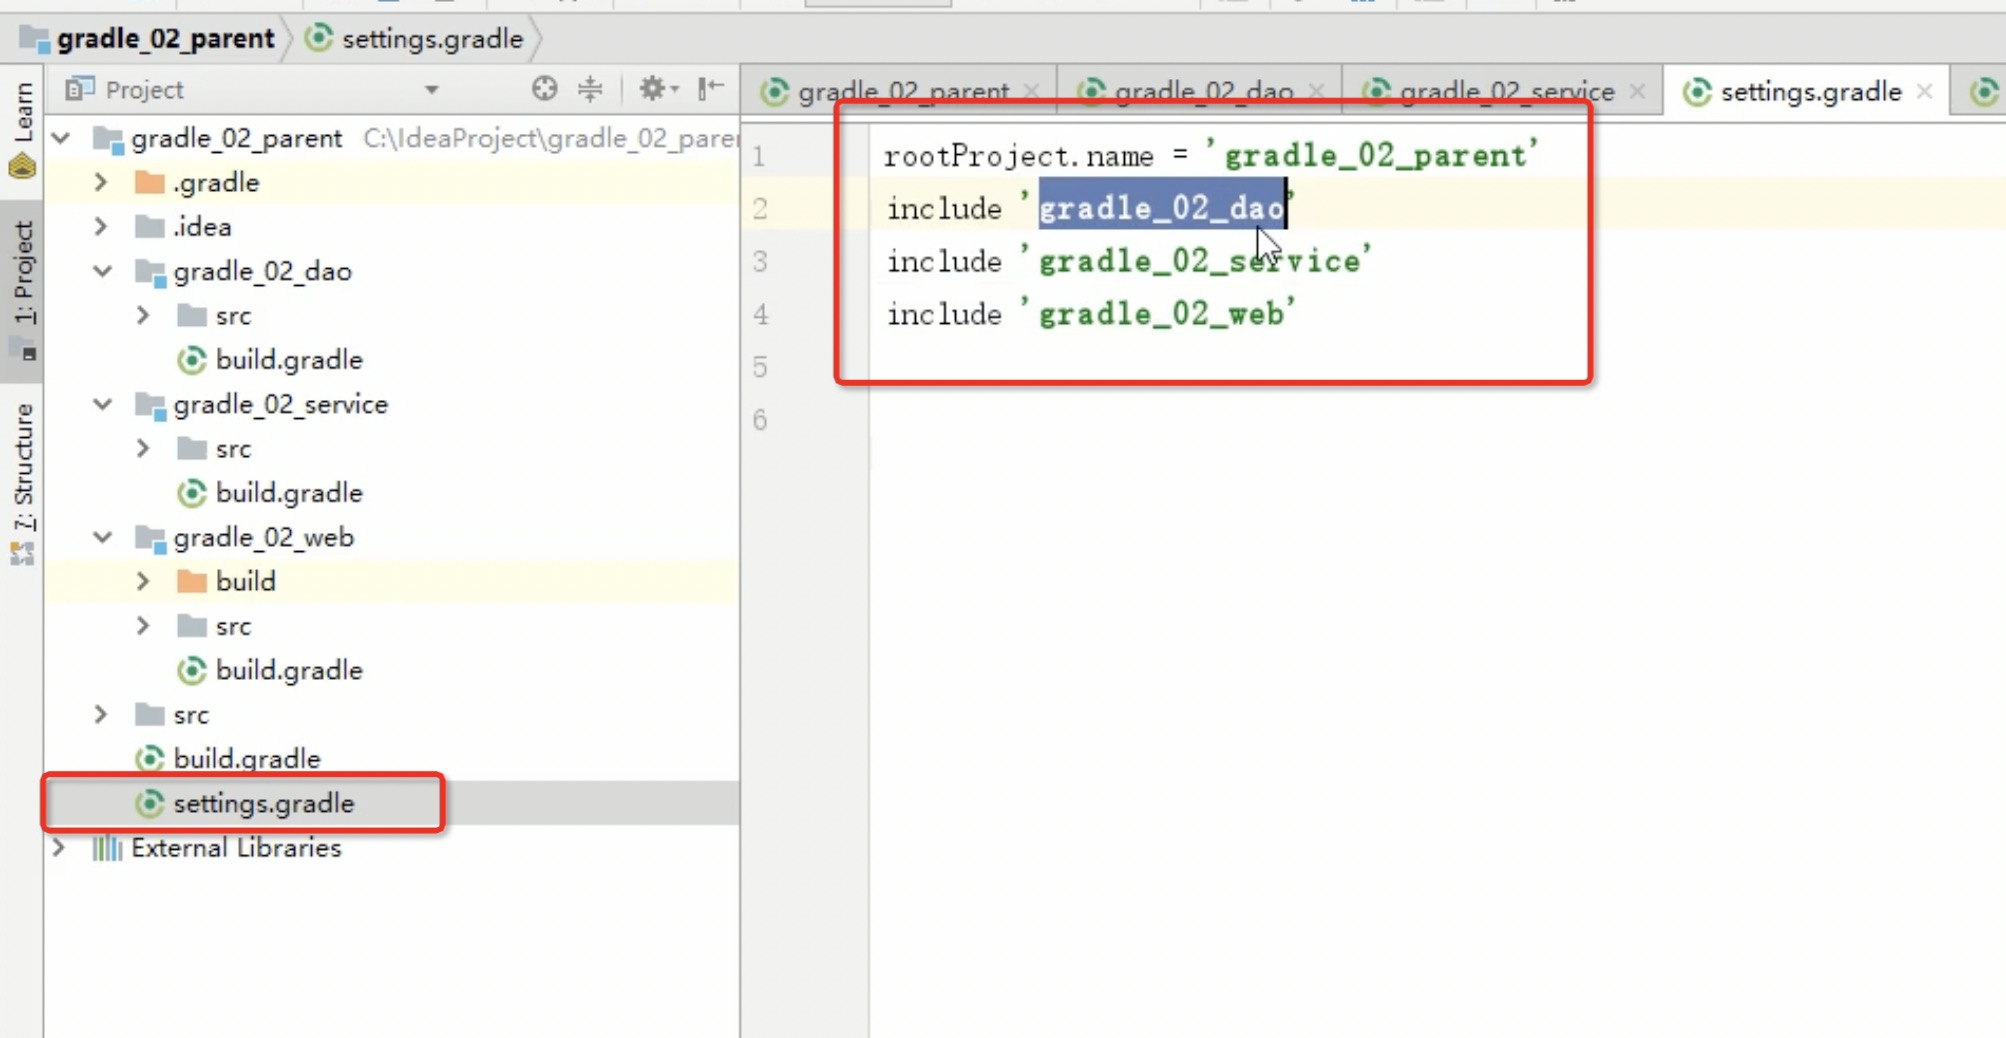Collapse the gradle_02_service node
This screenshot has height=1038, width=2006.
(101, 404)
